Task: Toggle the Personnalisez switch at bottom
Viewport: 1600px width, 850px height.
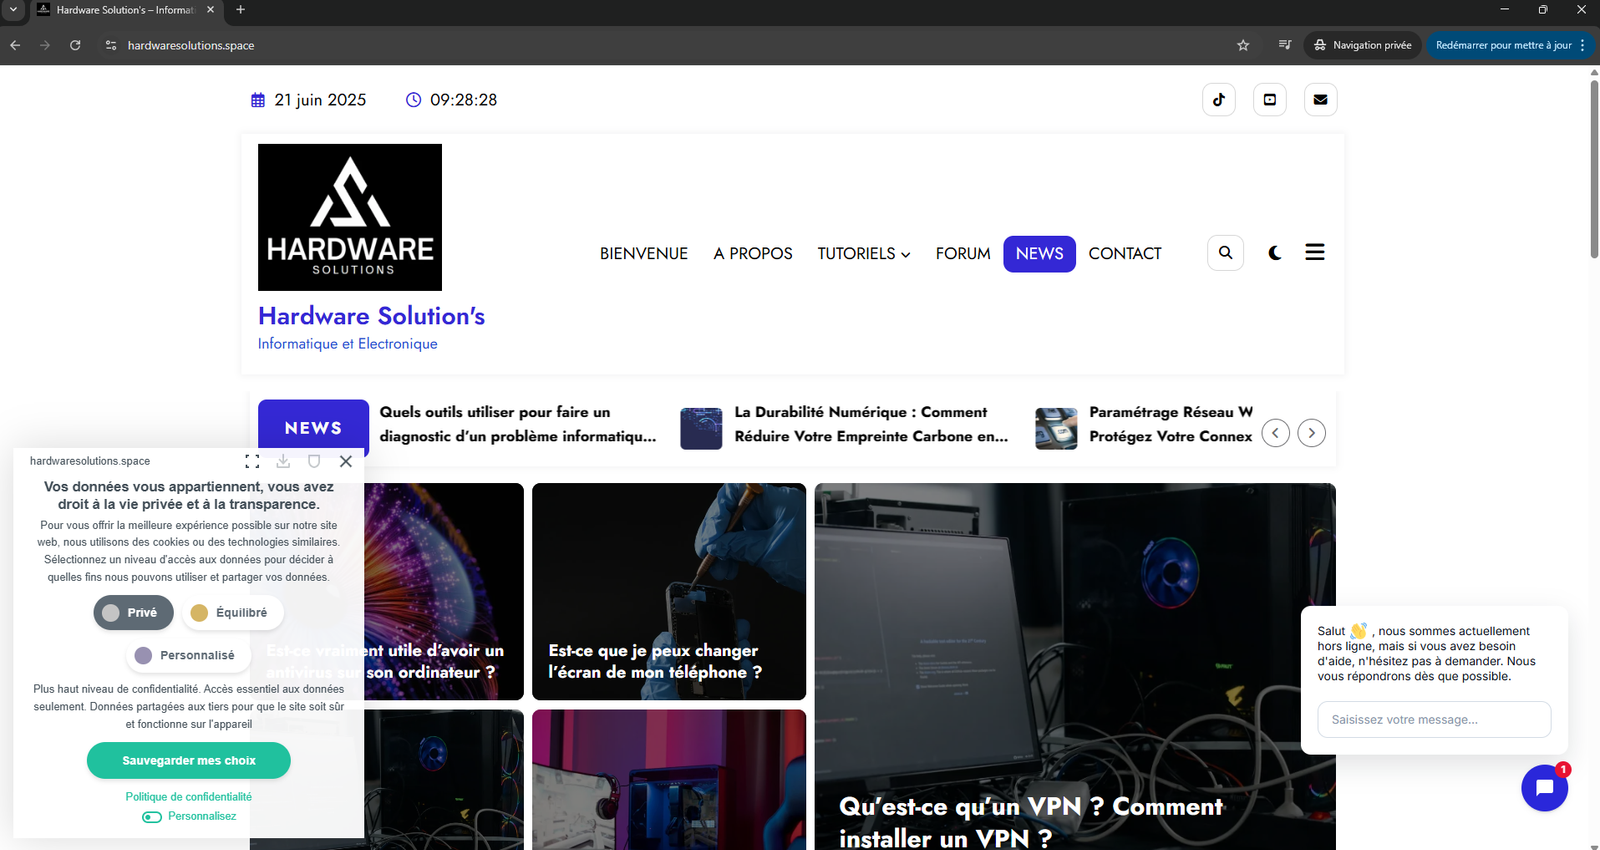Action: pos(152,817)
